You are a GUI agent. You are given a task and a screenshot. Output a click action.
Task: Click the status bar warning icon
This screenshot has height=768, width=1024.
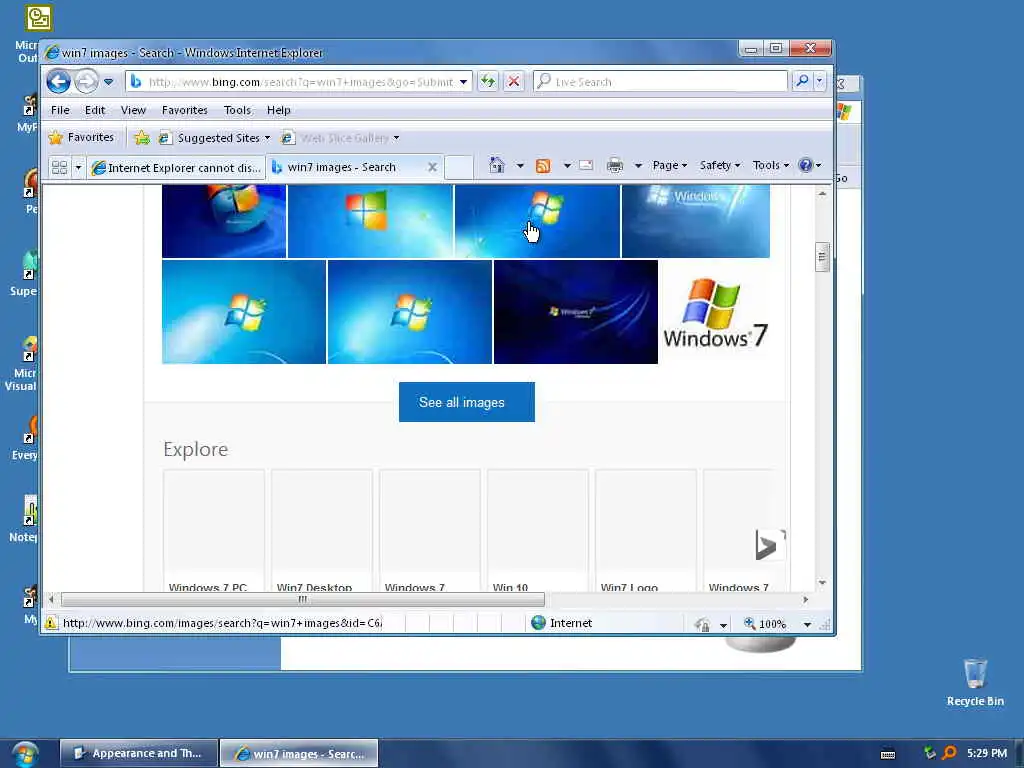tap(51, 623)
